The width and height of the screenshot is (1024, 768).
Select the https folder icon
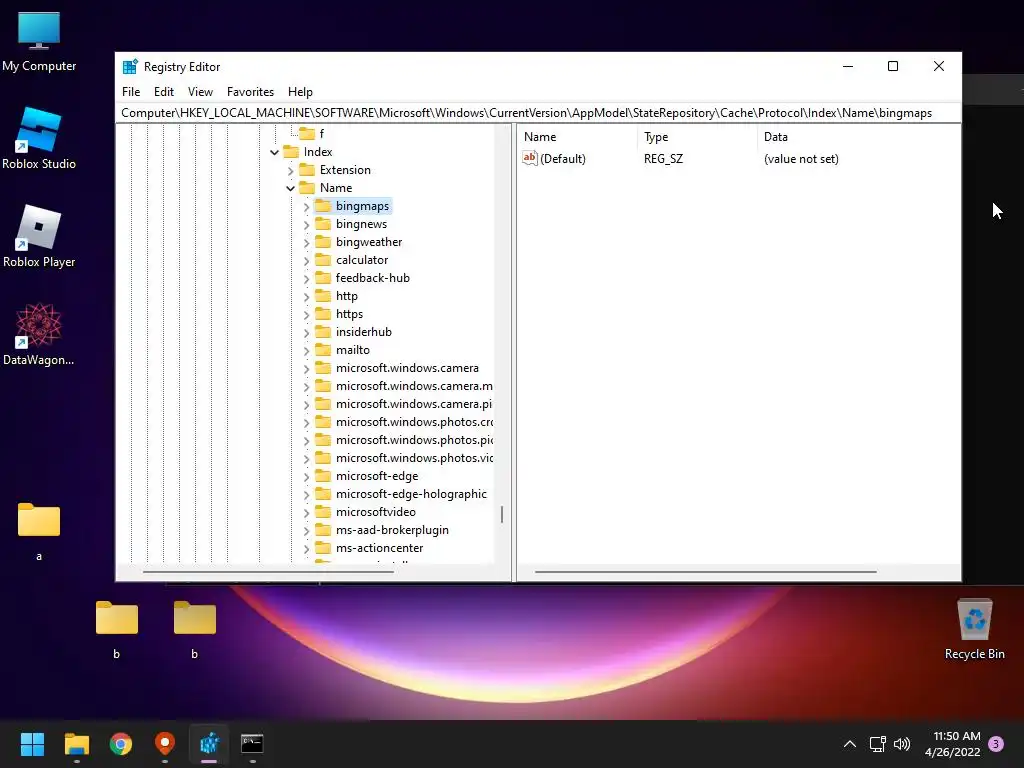point(323,313)
